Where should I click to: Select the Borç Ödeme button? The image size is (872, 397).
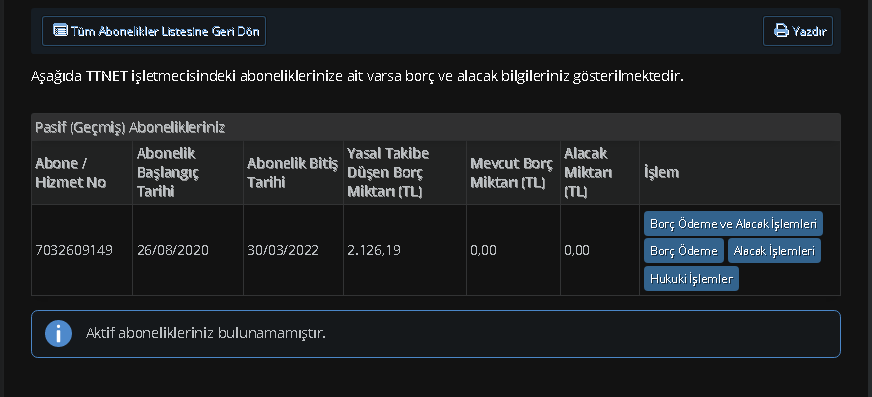point(683,251)
